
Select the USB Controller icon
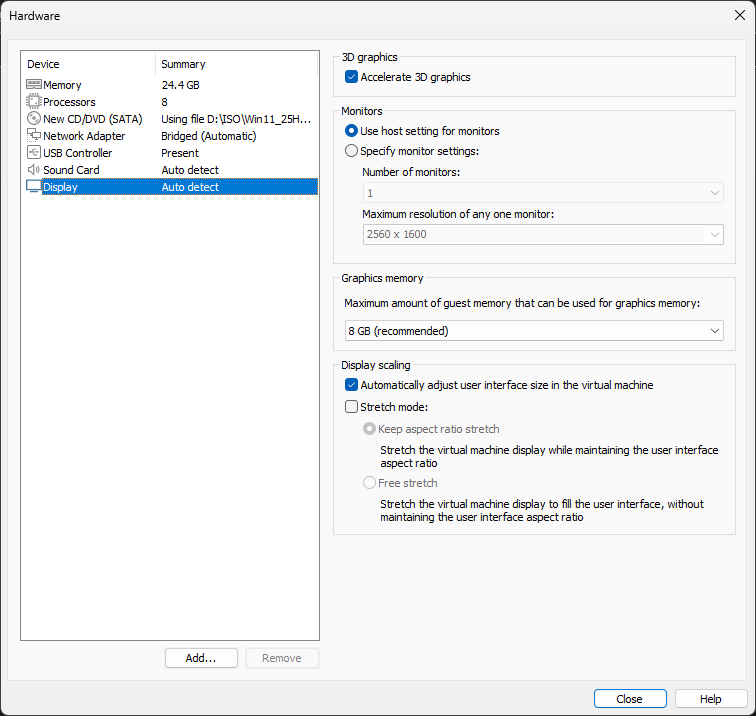[34, 152]
